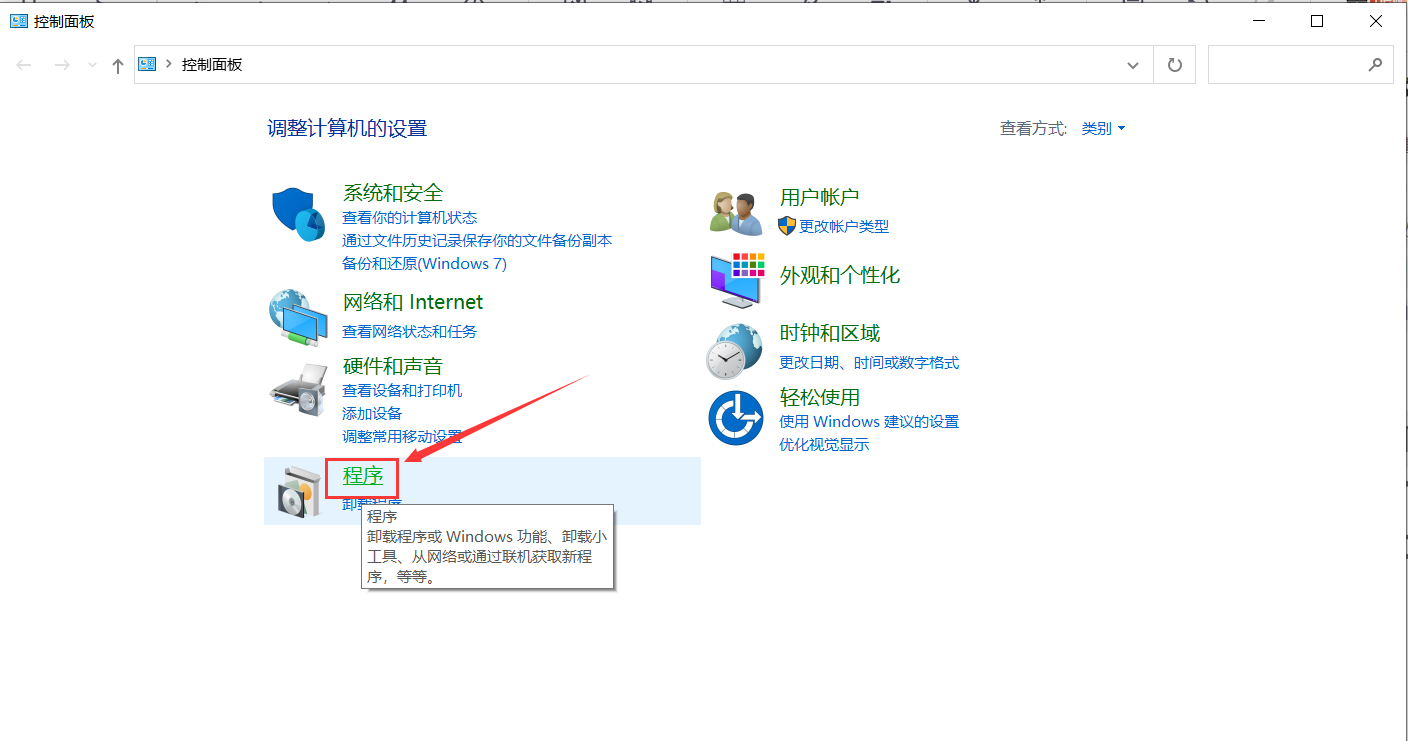Click the 添加设备 link
This screenshot has width=1408, height=741.
click(x=372, y=413)
